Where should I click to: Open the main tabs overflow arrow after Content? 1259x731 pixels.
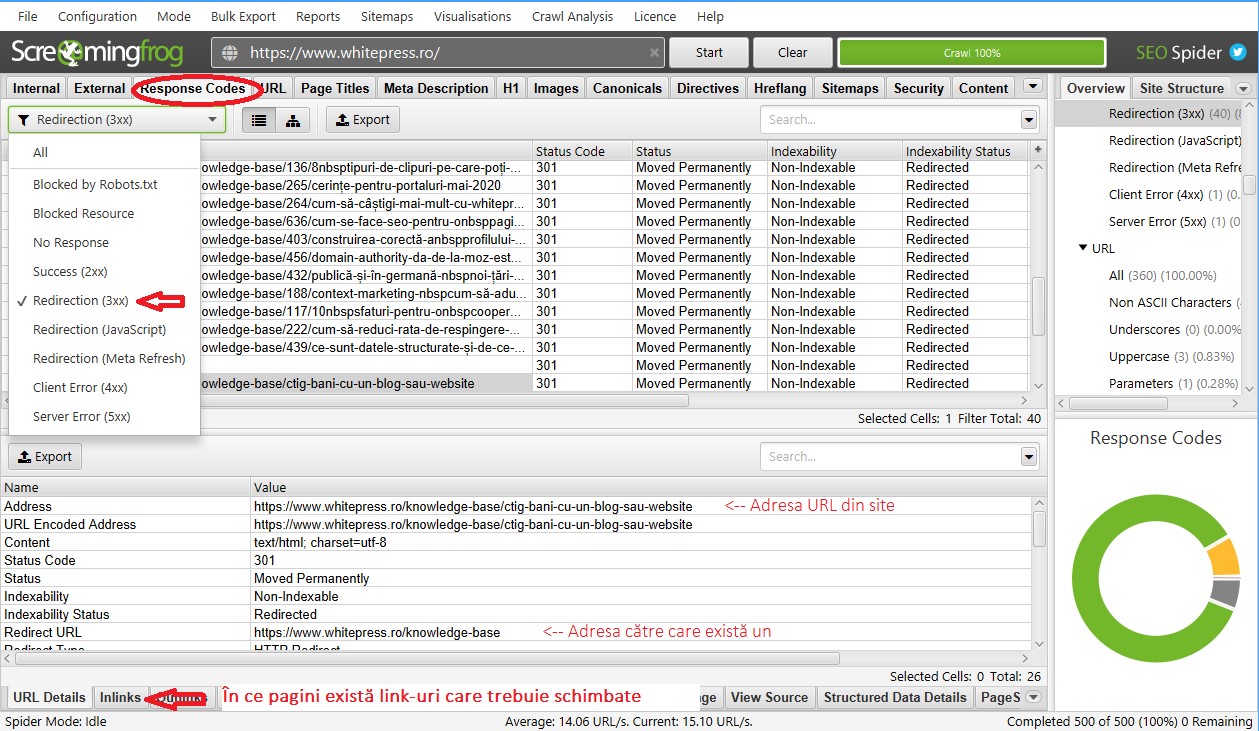pyautogui.click(x=1032, y=88)
